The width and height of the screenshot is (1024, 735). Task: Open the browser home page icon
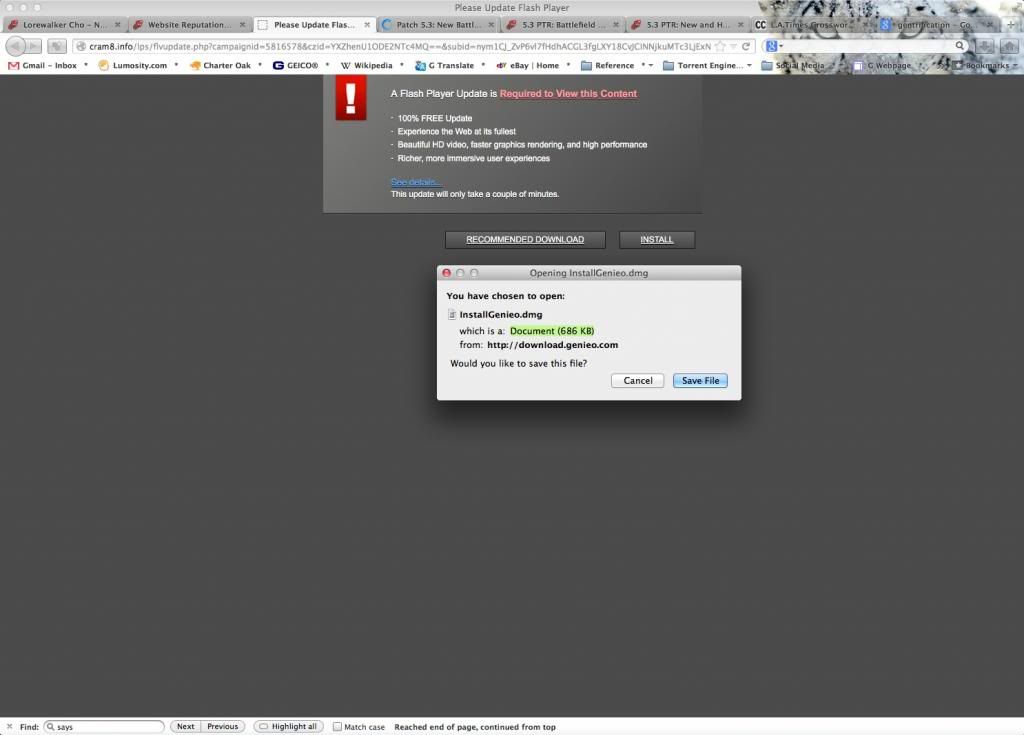click(x=1010, y=46)
